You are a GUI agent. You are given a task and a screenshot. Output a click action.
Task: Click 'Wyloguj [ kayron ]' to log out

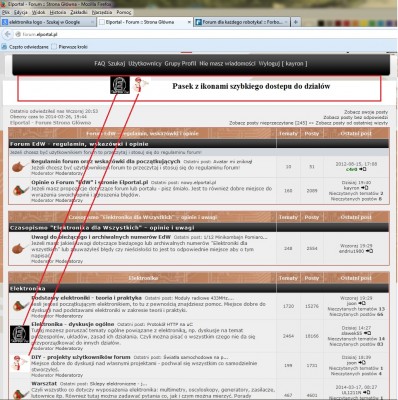coord(283,63)
